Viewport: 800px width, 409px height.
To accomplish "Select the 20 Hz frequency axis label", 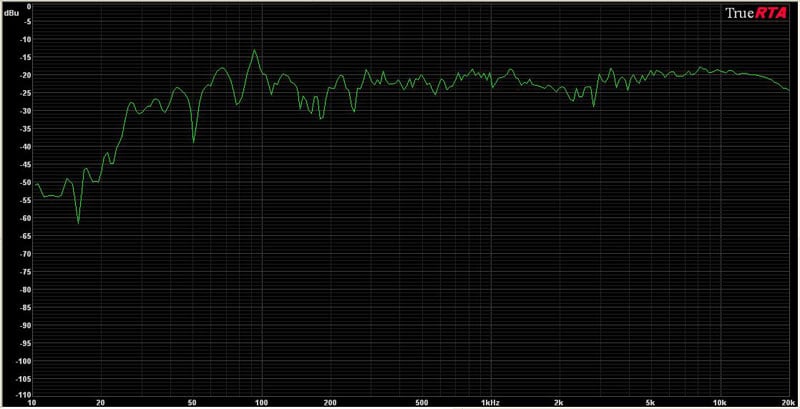I will (100, 402).
